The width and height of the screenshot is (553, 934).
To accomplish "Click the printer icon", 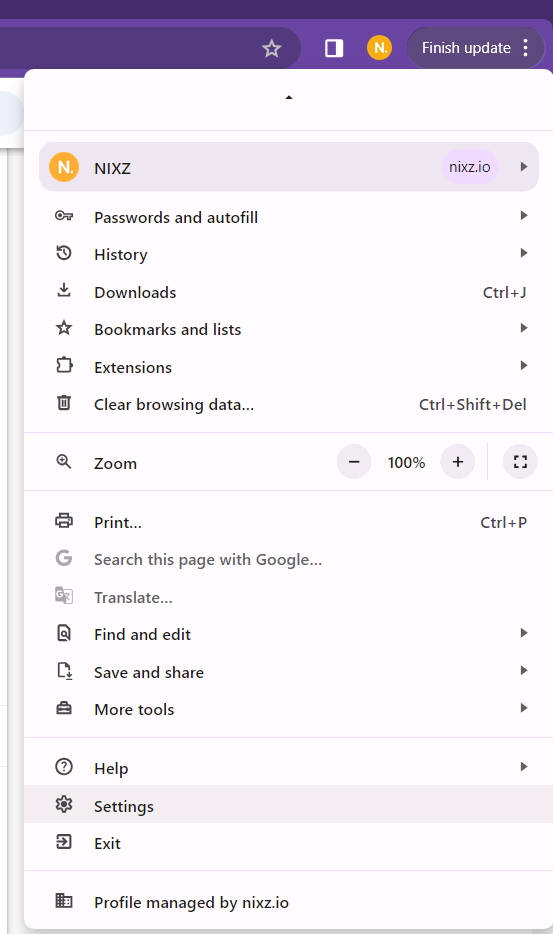I will pyautogui.click(x=64, y=521).
